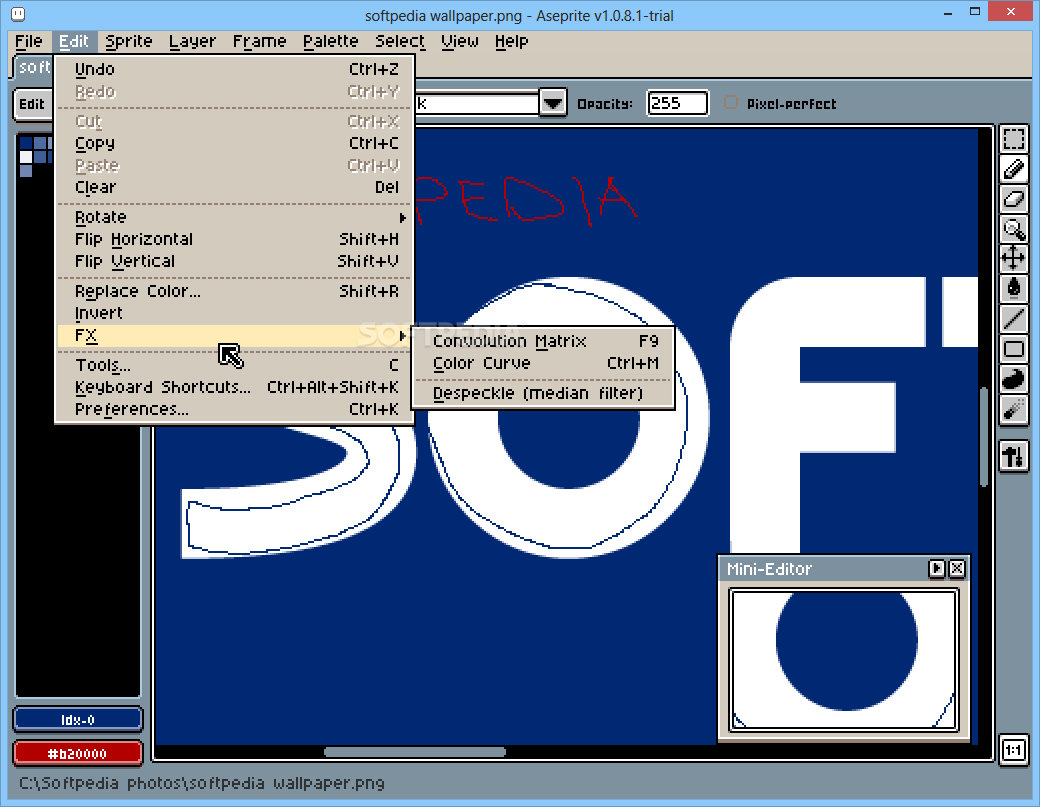Viewport: 1040px width, 807px height.
Task: Select Despeckle (median filter) effect
Action: [543, 393]
